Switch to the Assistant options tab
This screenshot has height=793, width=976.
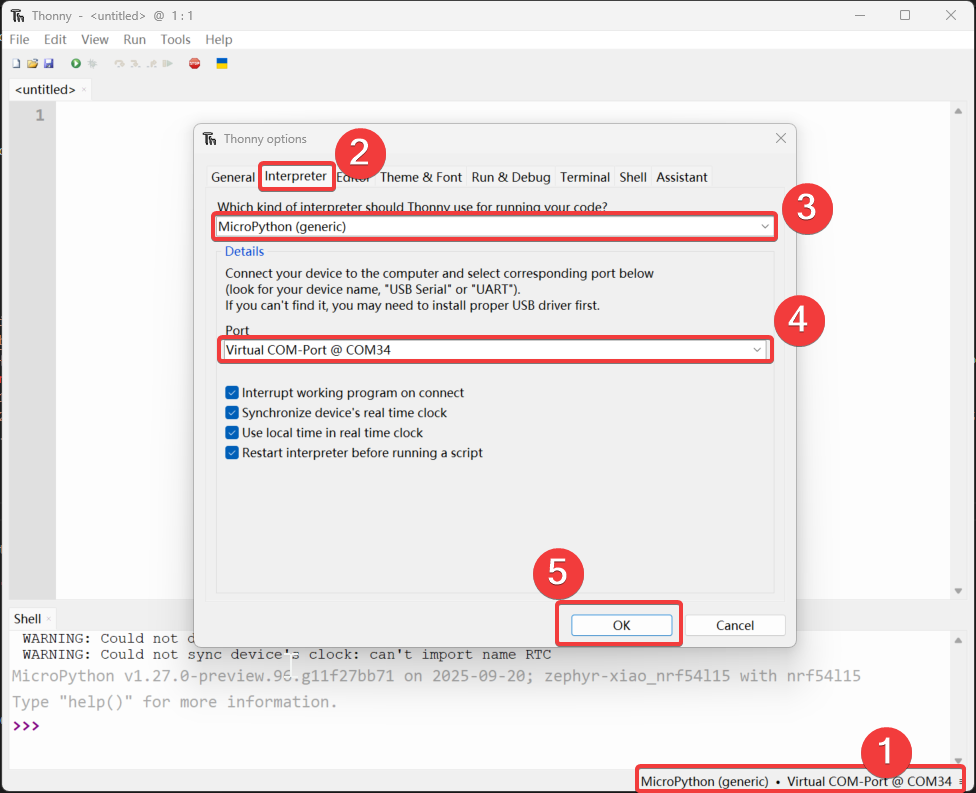[682, 177]
